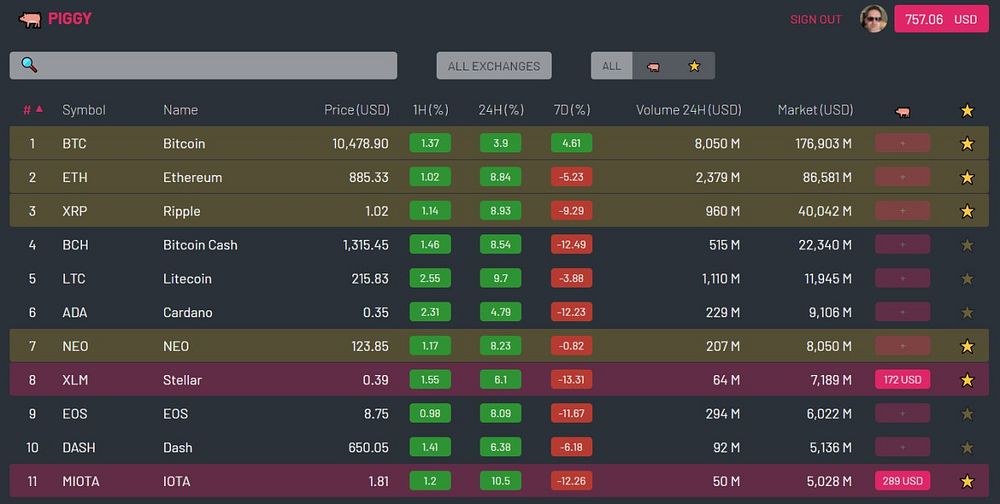Click Ethereum 7D change -5.23 badge

click(571, 177)
